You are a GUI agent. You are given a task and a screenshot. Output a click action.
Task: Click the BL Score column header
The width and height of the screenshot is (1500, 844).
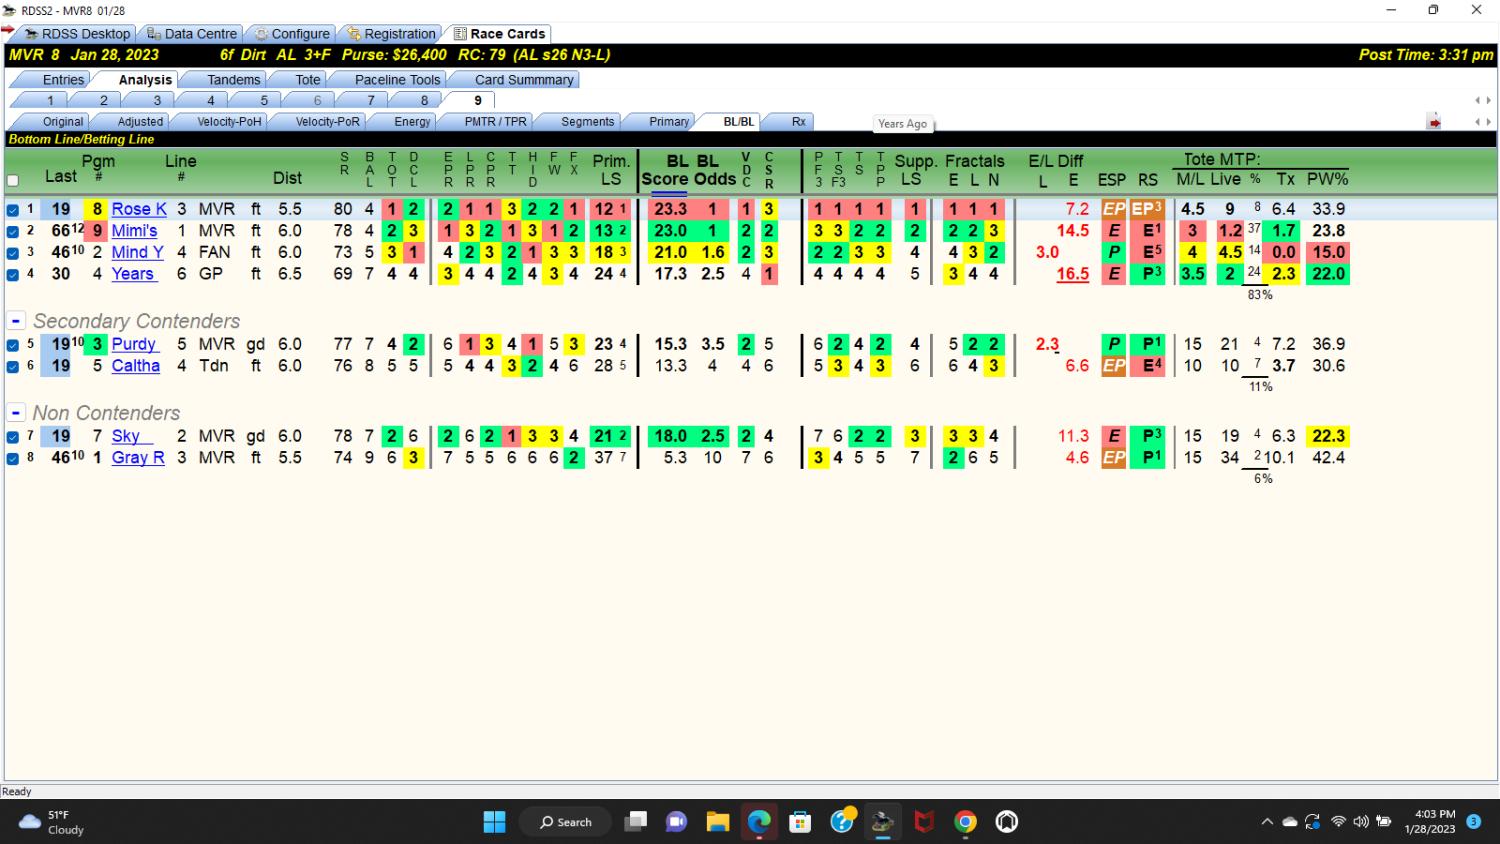pyautogui.click(x=664, y=170)
